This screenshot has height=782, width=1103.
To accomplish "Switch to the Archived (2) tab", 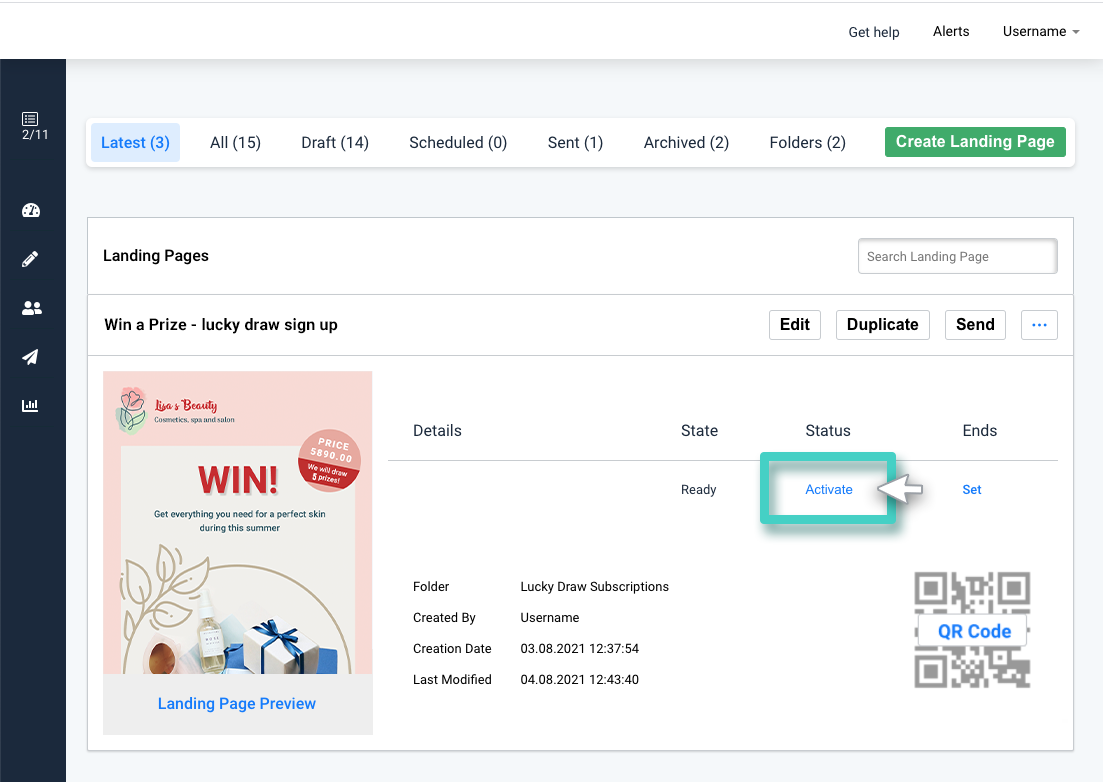I will [x=686, y=143].
